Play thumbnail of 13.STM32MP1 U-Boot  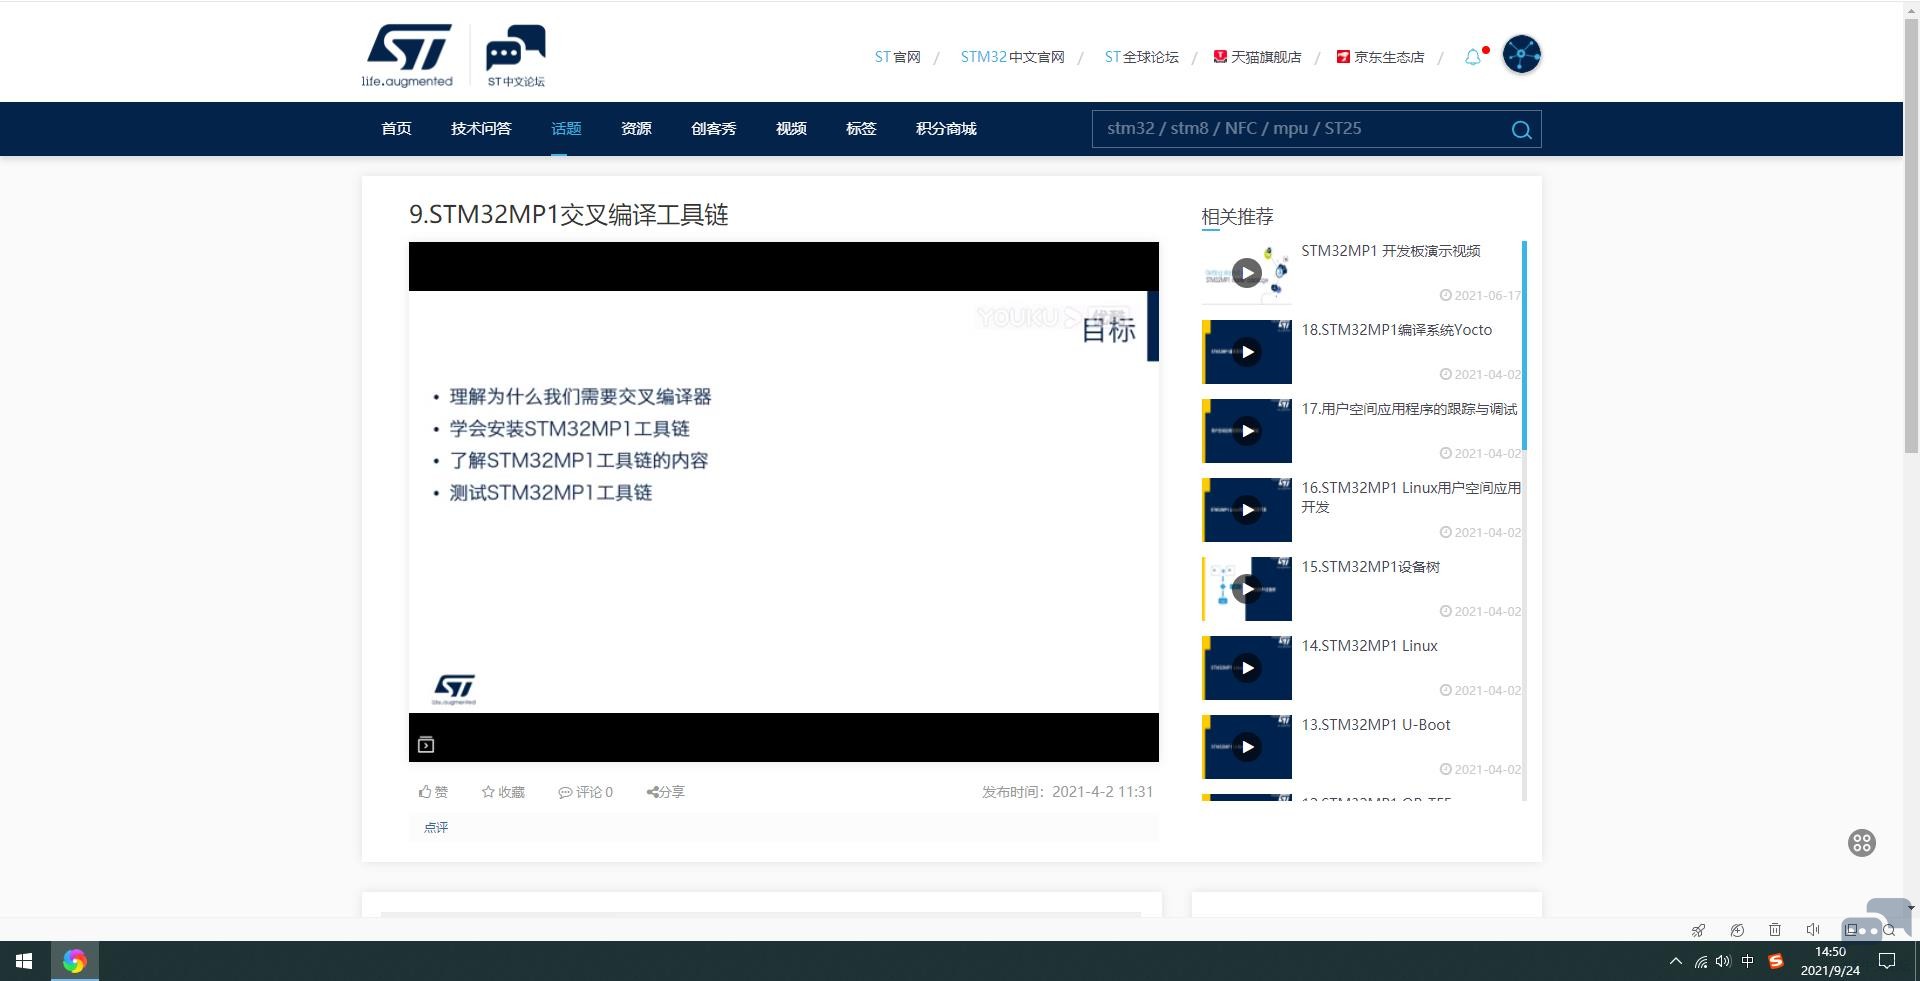coord(1247,747)
